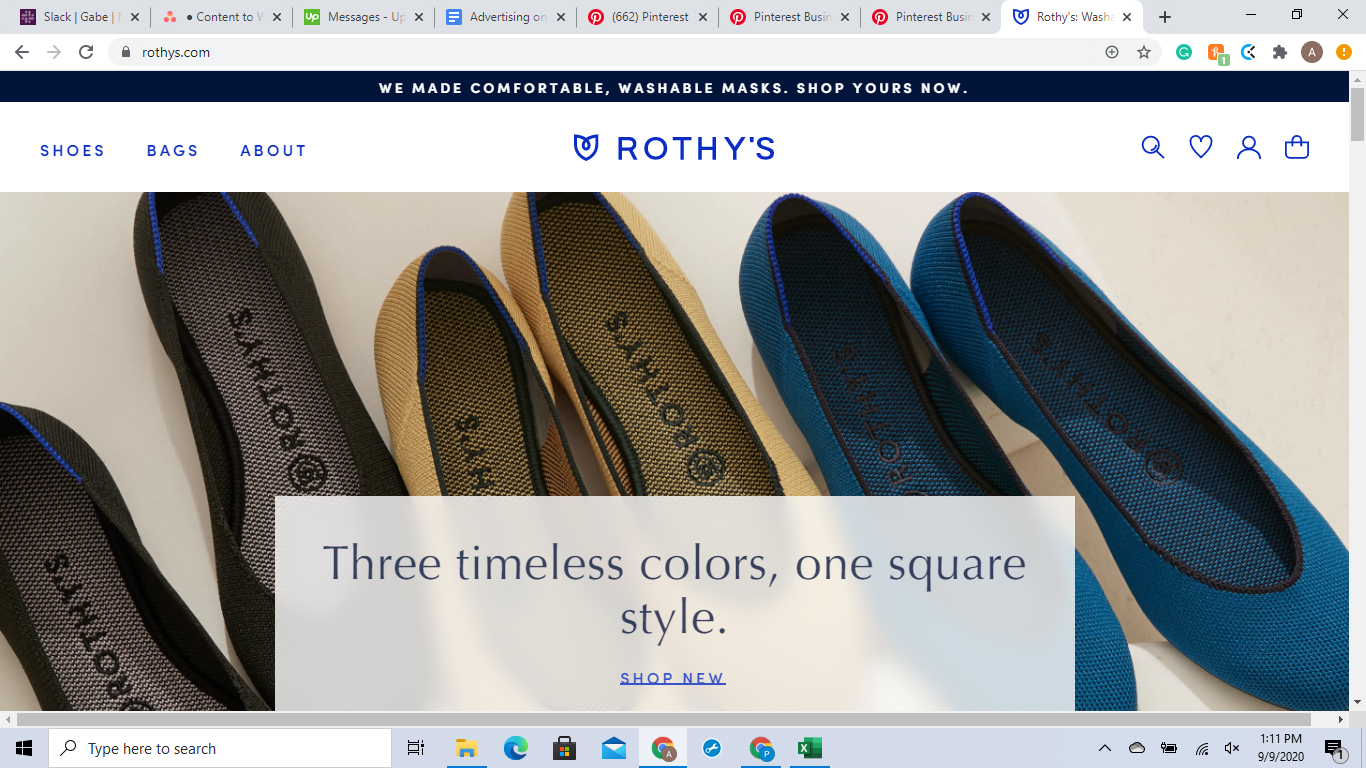Open the wishlist heart icon
The width and height of the screenshot is (1366, 768).
[x=1201, y=147]
